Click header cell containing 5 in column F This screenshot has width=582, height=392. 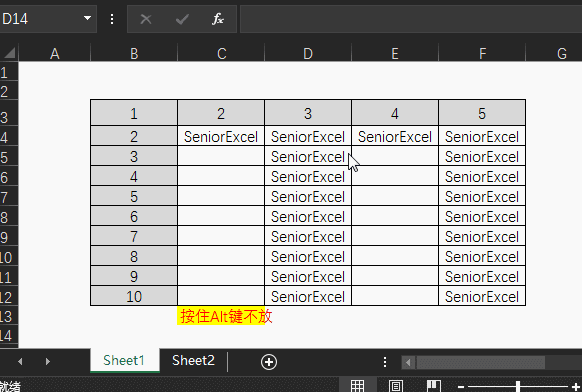[482, 113]
